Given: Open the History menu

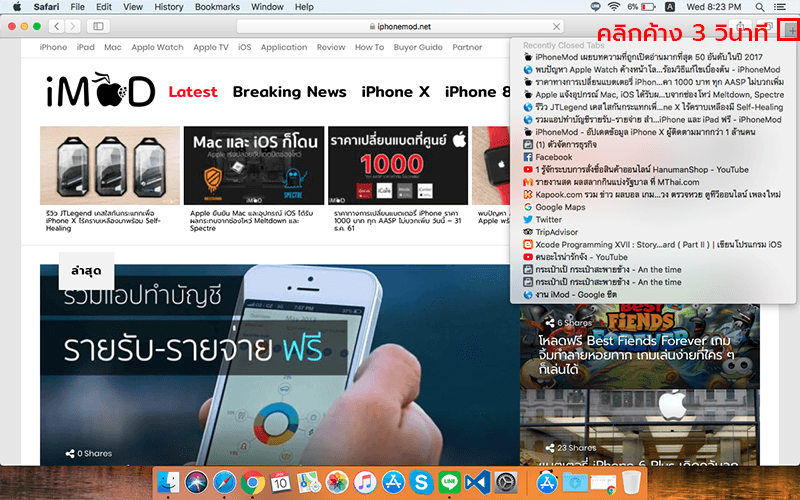Looking at the screenshot, I should click(168, 7).
